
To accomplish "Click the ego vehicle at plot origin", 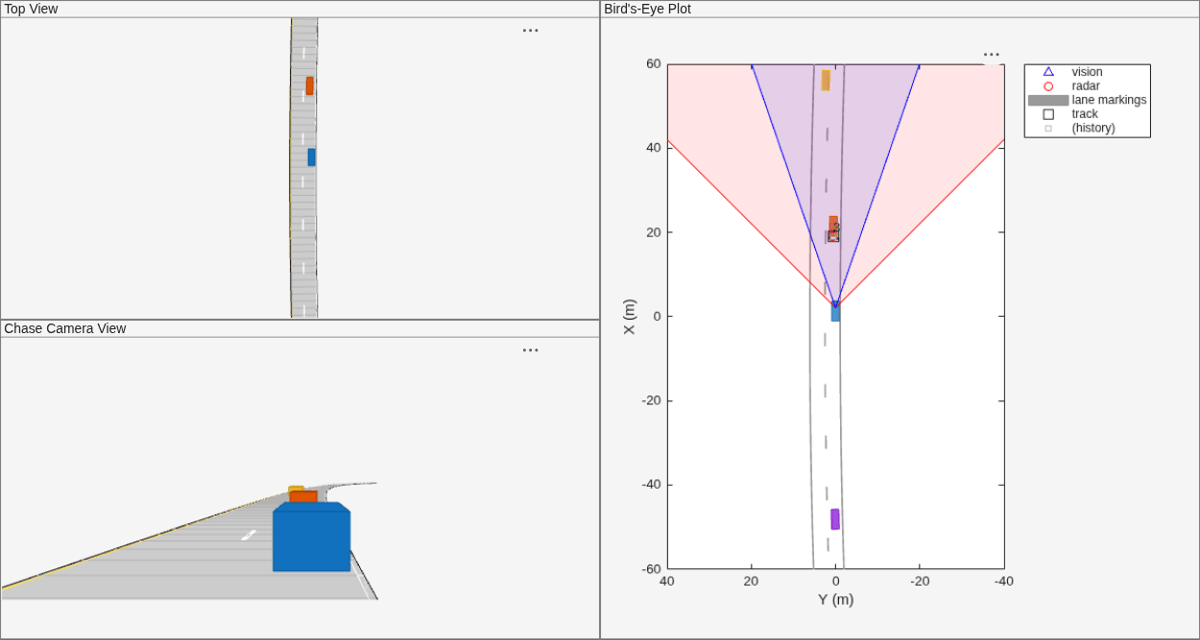I will click(x=836, y=312).
